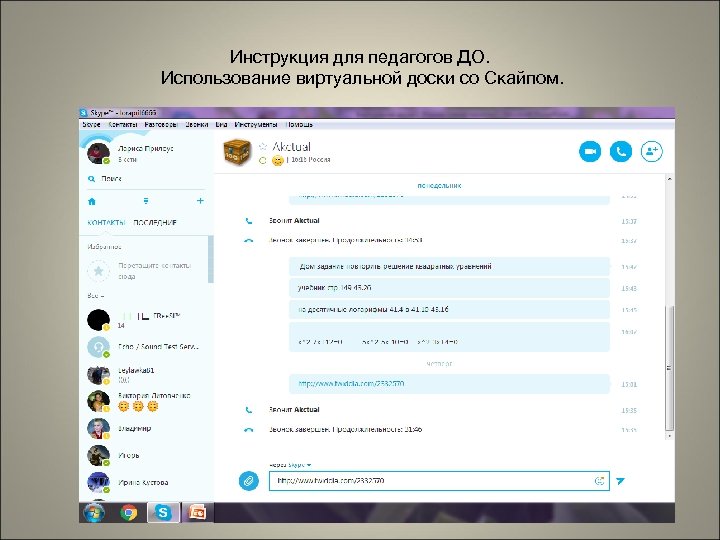Switch to the ПОСЛЕДНИЕ tab

[x=155, y=223]
